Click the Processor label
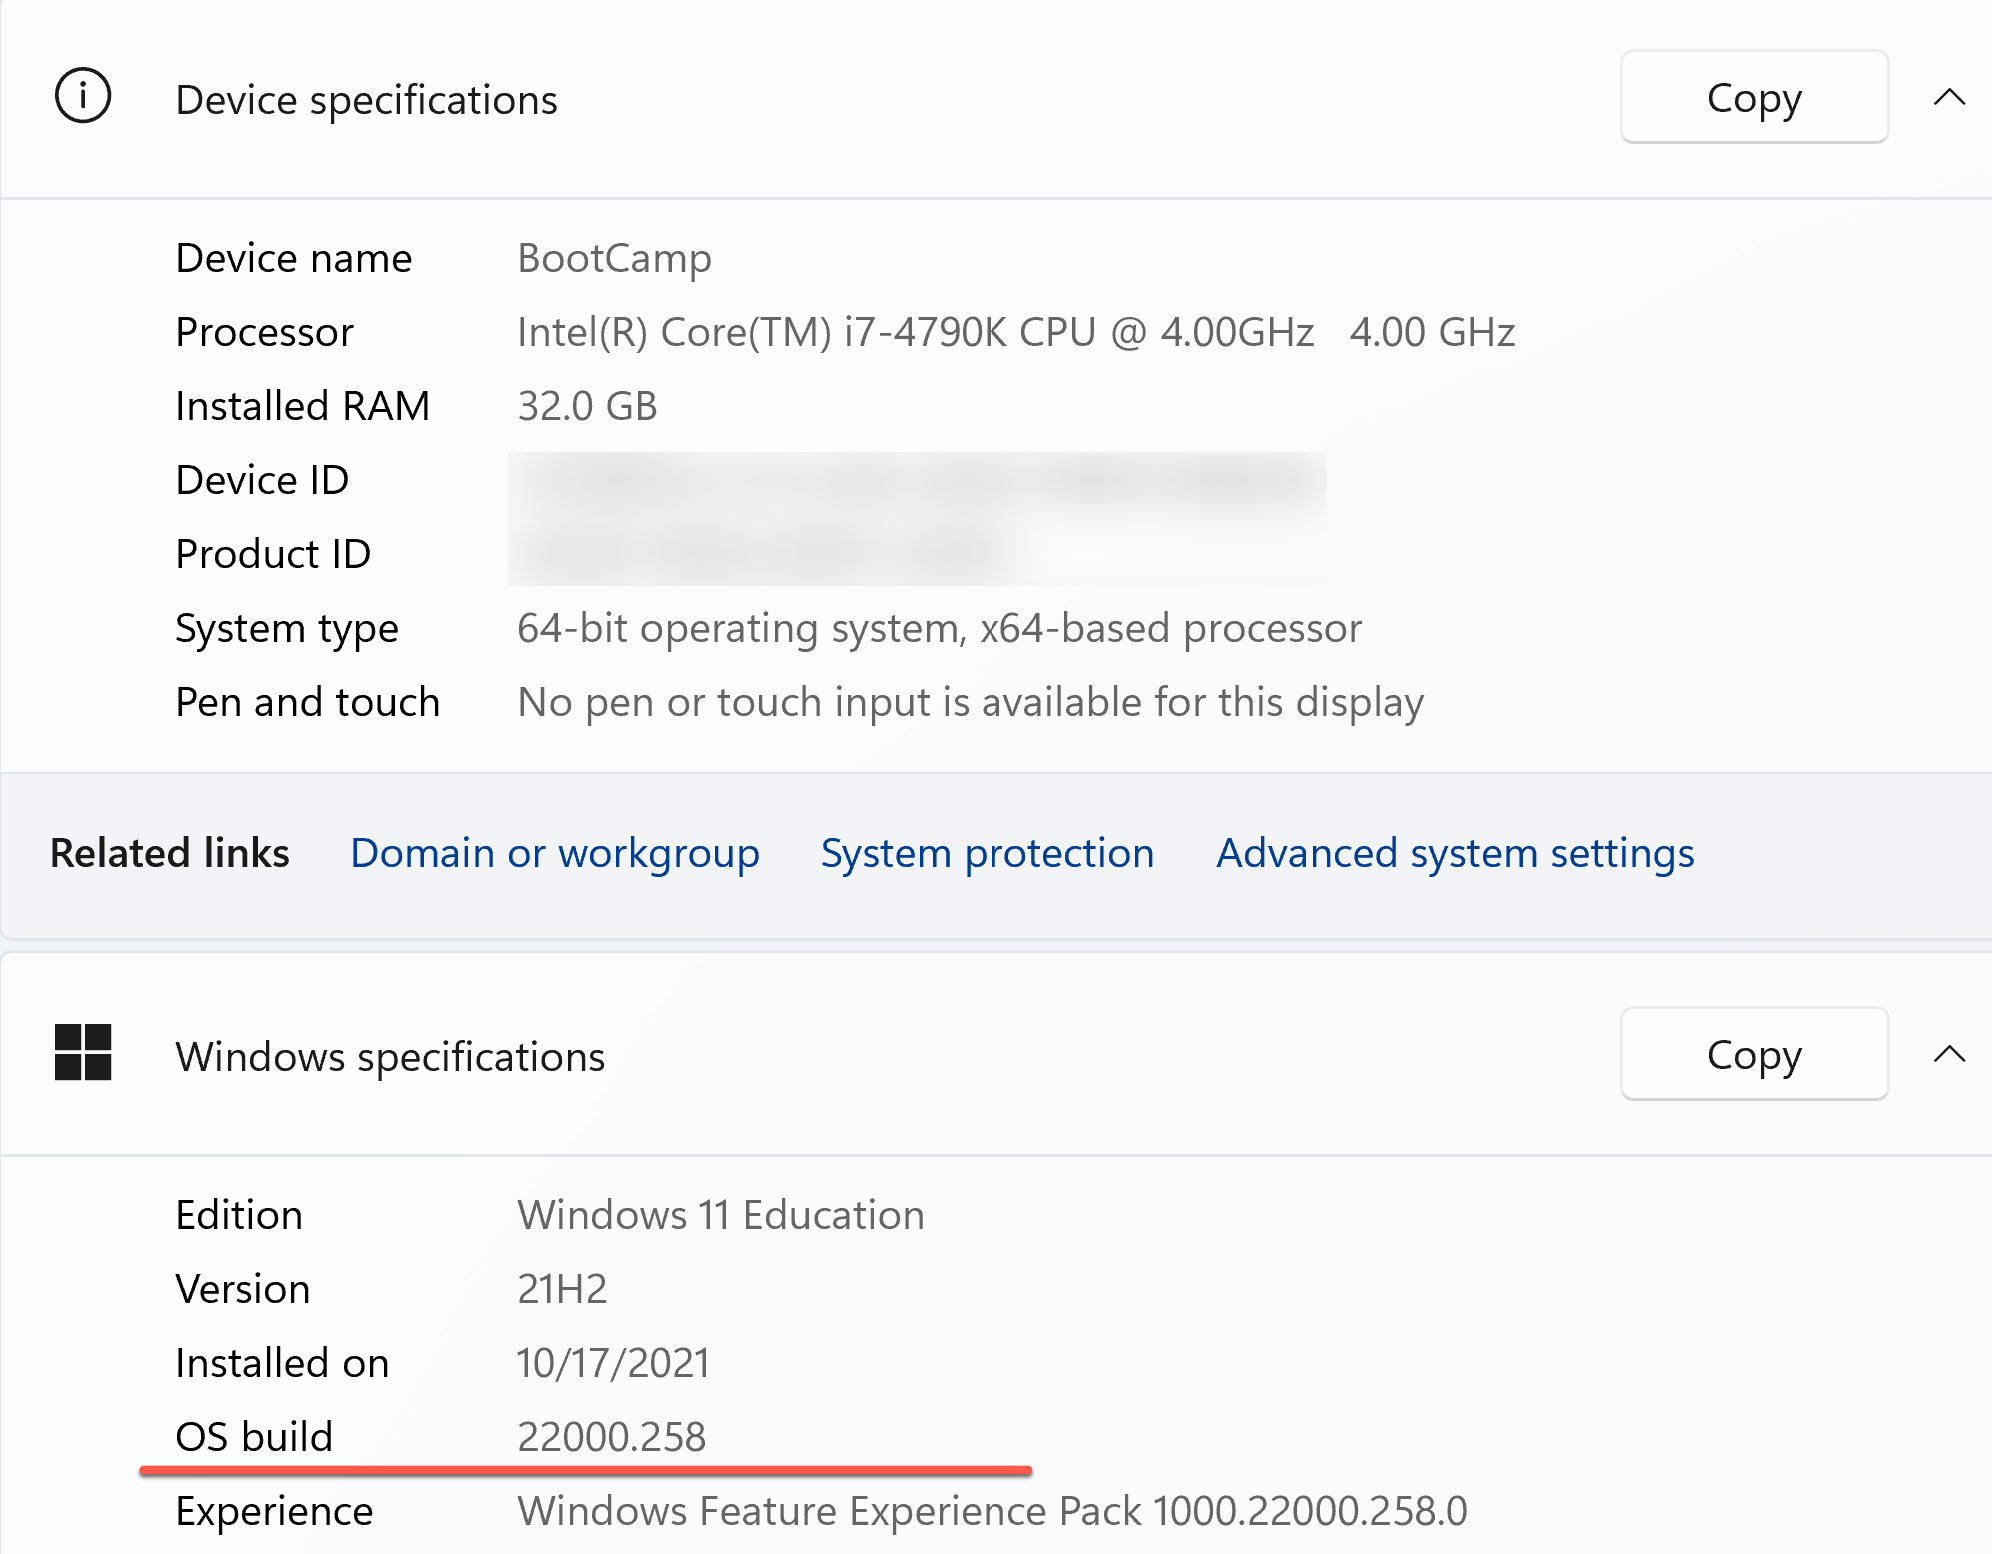 tap(264, 332)
